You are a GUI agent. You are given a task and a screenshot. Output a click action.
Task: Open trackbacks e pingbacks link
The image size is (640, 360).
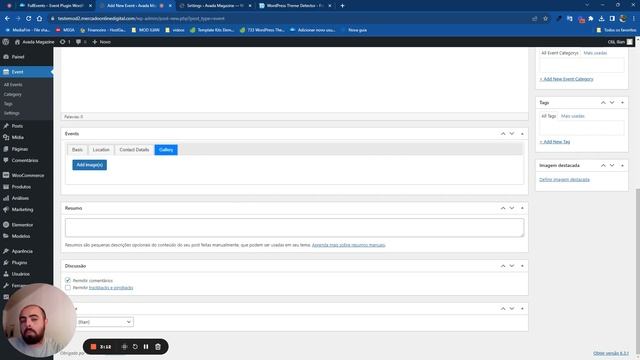(x=111, y=288)
